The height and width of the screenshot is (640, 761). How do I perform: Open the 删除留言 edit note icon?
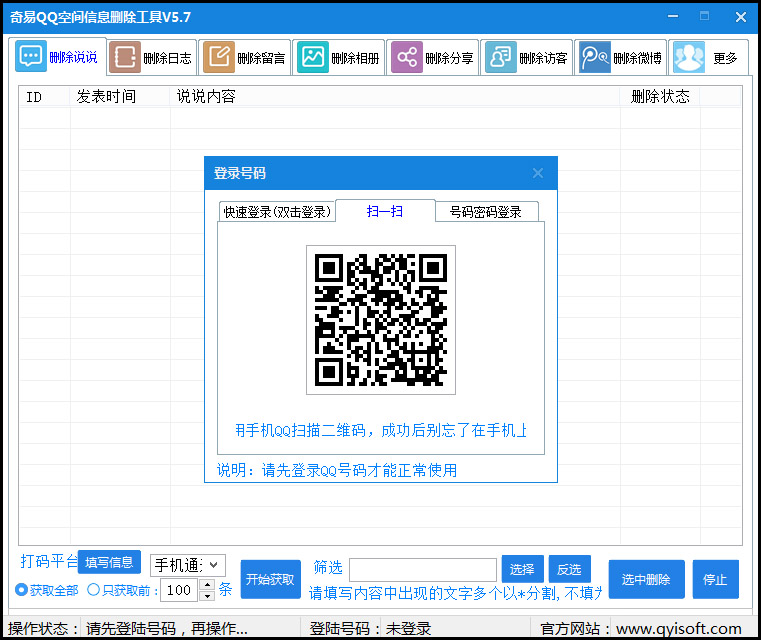(219, 58)
